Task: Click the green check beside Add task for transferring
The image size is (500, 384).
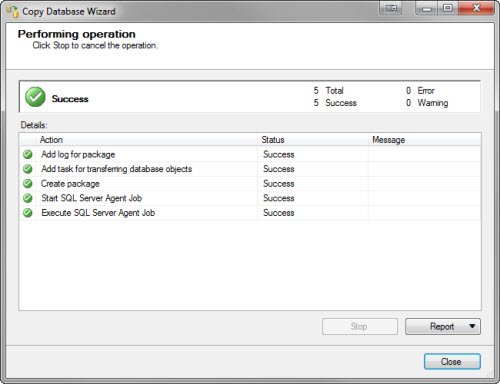Action: tap(28, 169)
